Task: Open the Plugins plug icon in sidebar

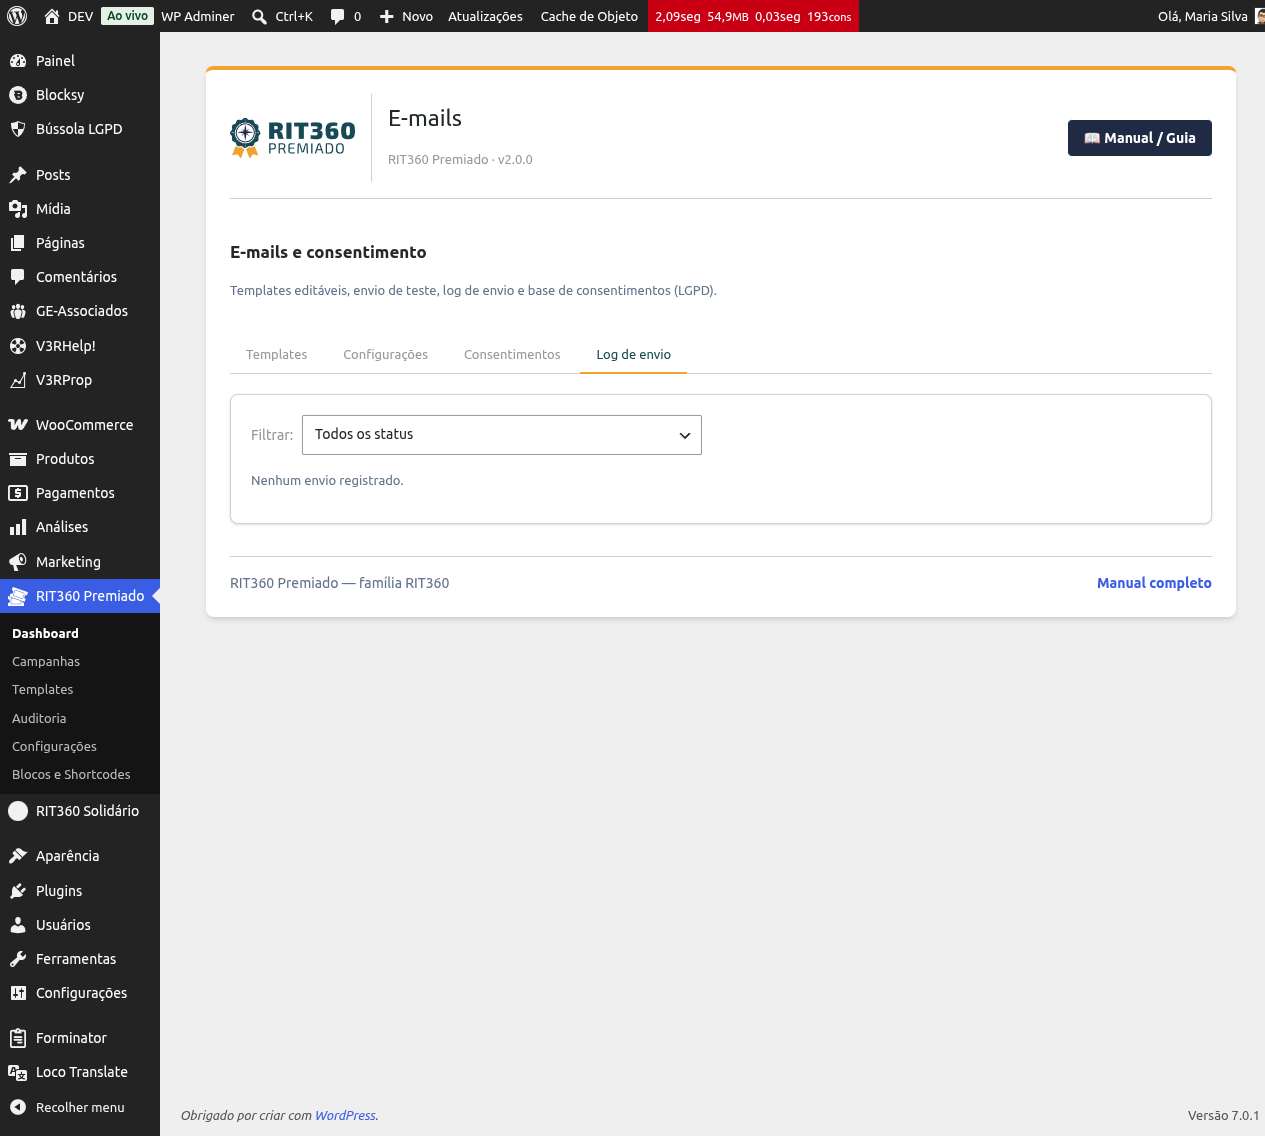Action: point(18,891)
